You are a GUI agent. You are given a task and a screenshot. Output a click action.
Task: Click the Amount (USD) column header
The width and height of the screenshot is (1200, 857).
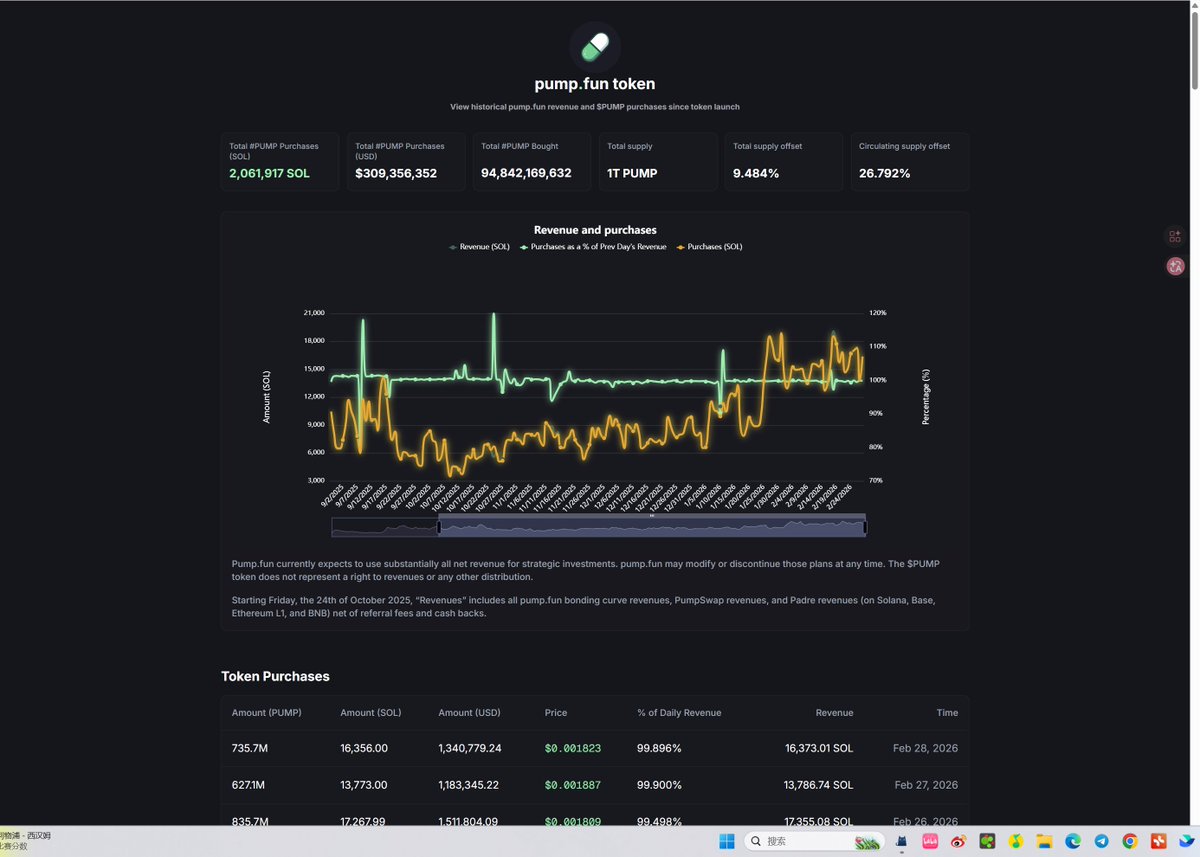pyautogui.click(x=470, y=712)
